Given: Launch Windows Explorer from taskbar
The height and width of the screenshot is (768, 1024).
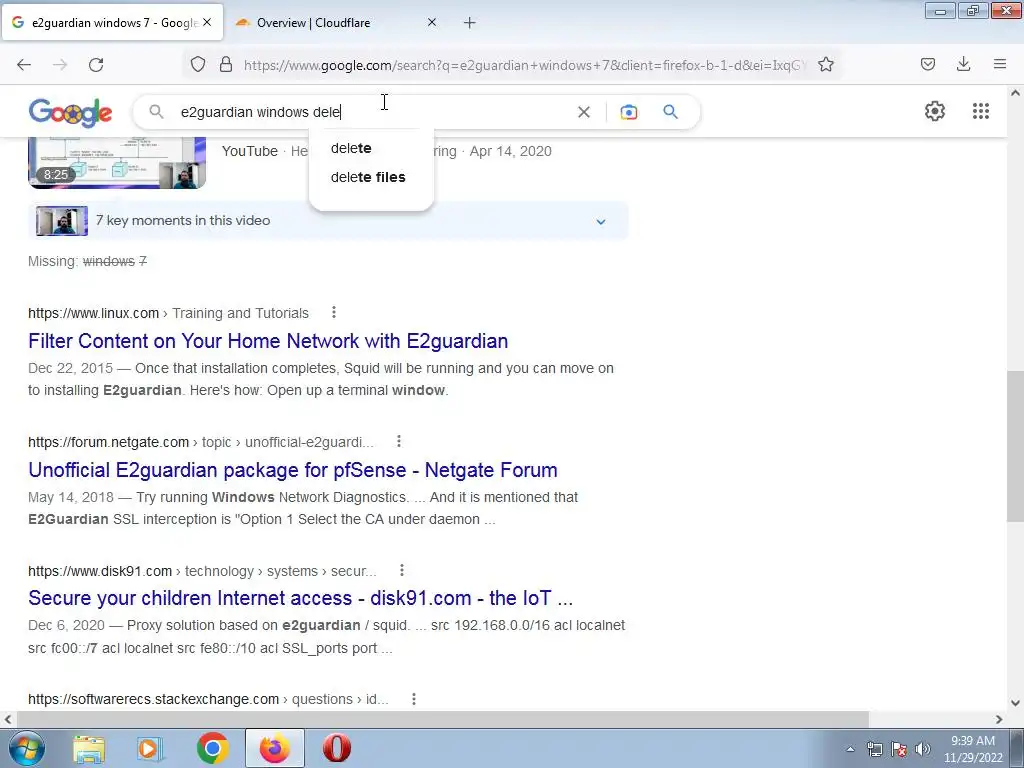Looking at the screenshot, I should point(89,749).
